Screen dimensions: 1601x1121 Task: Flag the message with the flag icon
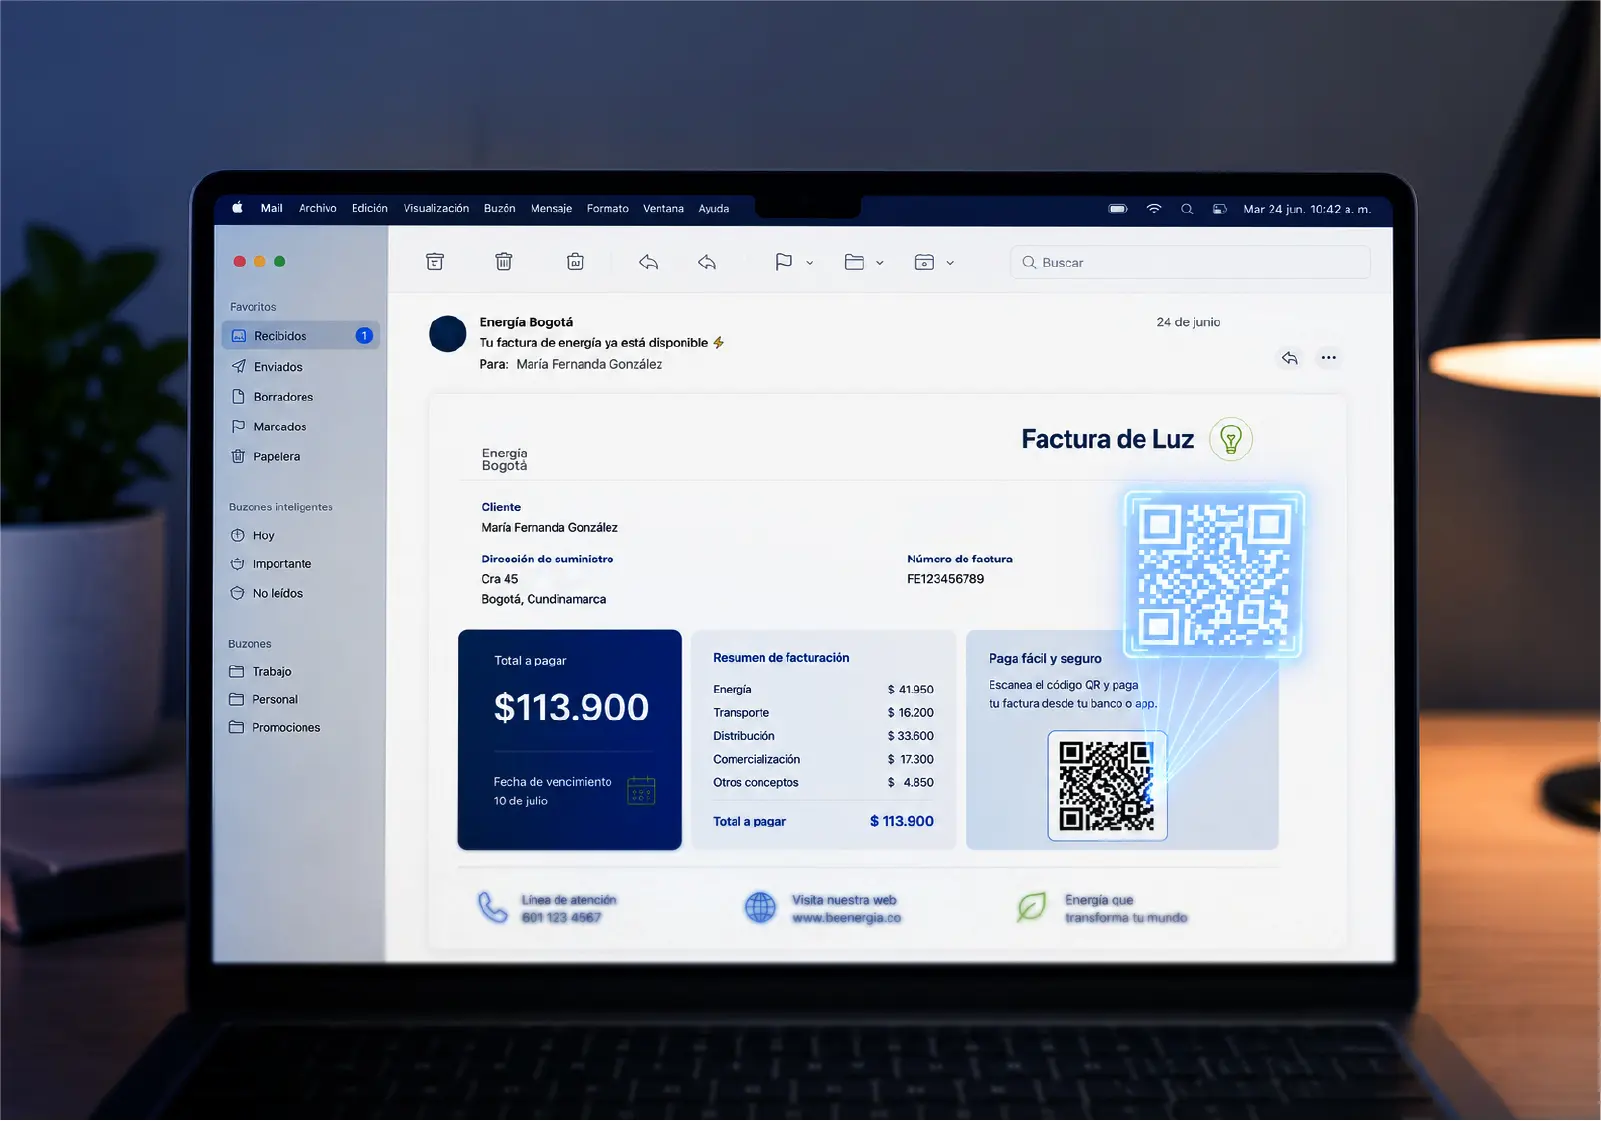tap(784, 262)
